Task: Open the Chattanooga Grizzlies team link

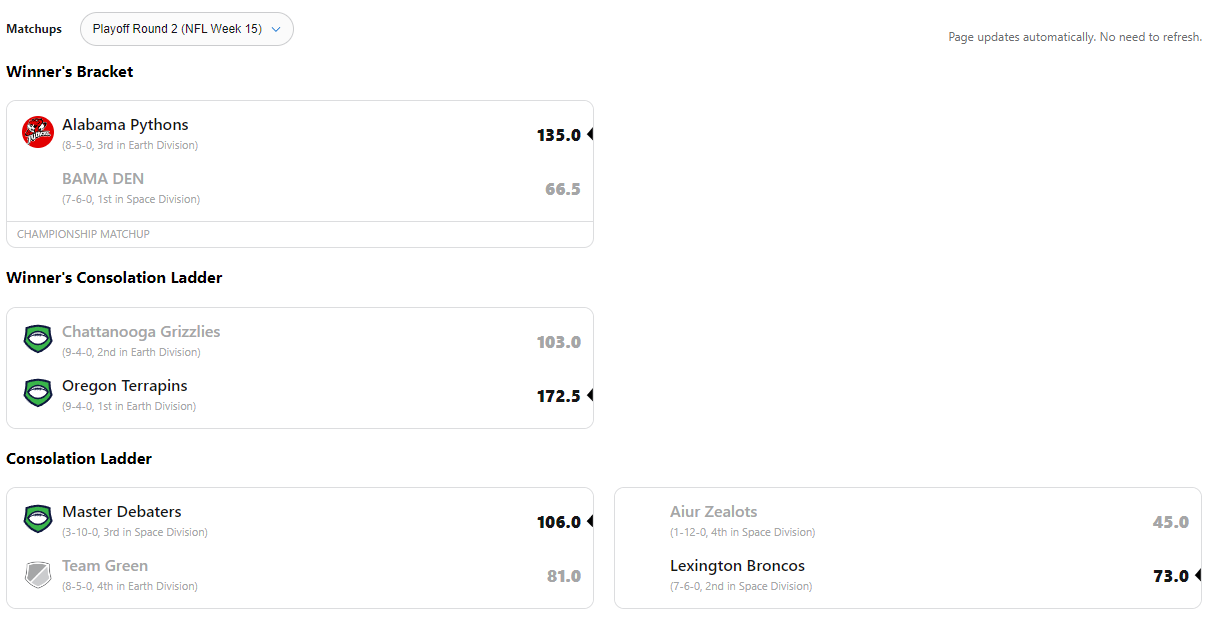Action: tap(141, 332)
